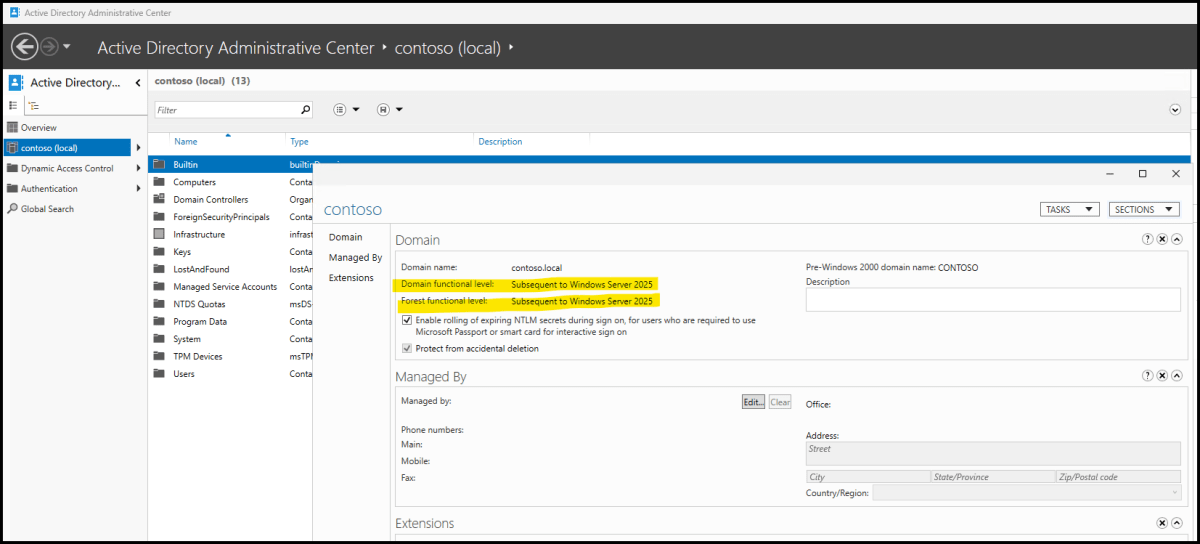Expand contoso (local) submenu arrow
The width and height of the screenshot is (1200, 544).
click(x=138, y=148)
